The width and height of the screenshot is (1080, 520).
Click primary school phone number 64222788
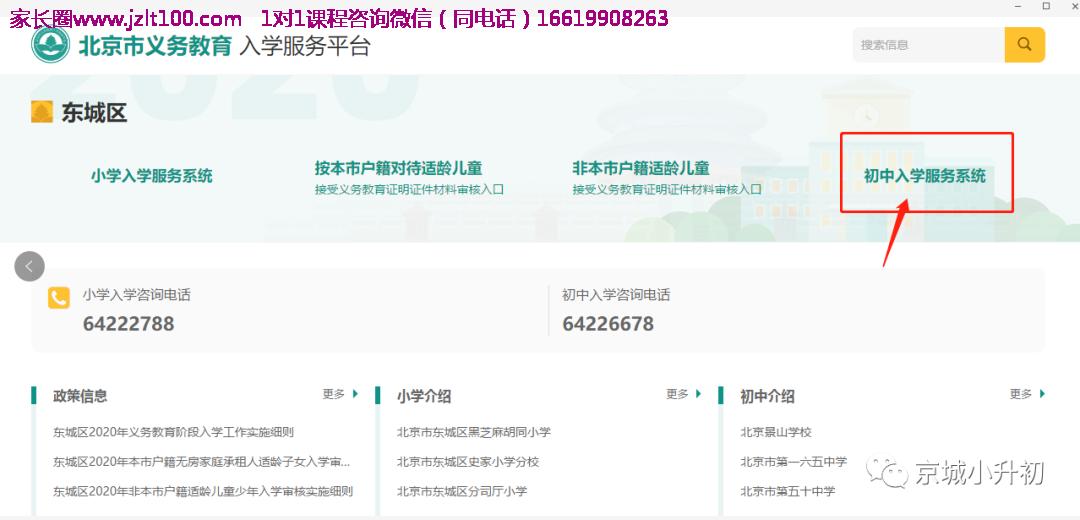[128, 324]
